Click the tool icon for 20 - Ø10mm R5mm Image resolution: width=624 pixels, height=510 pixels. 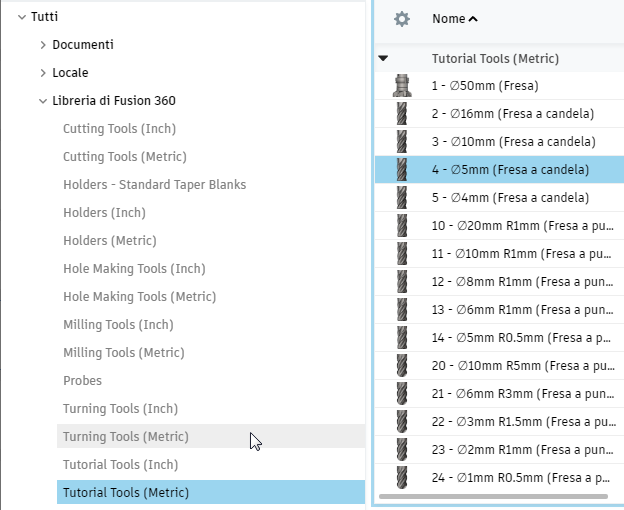pos(402,366)
